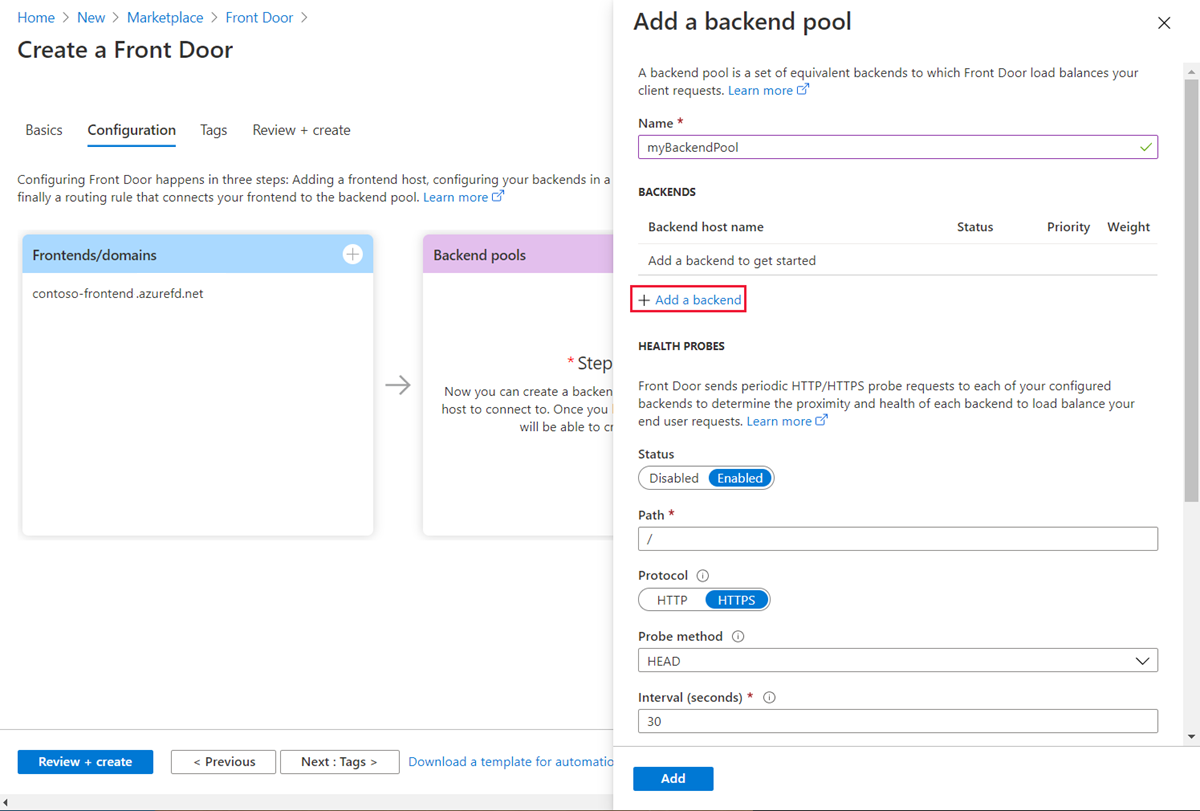Switch to the Basics tab
This screenshot has width=1200, height=811.
pos(43,130)
